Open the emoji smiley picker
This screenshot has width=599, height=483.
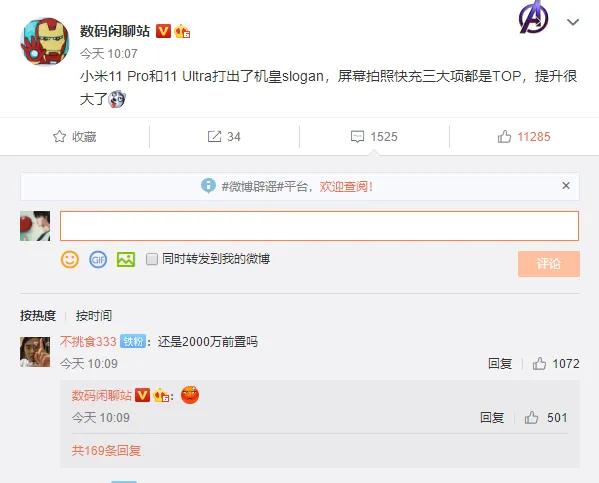pyautogui.click(x=70, y=259)
